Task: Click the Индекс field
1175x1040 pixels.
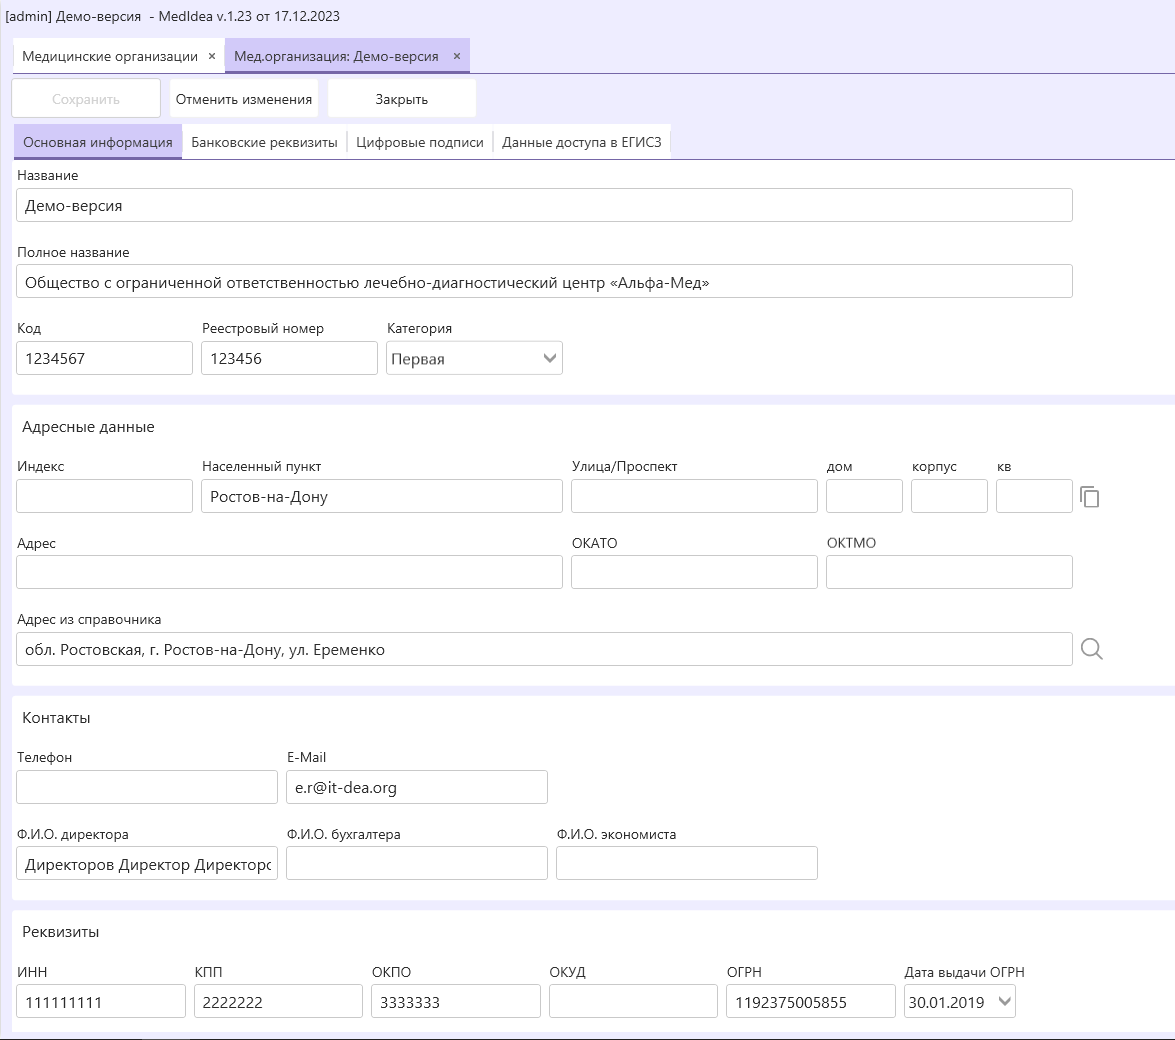Action: 104,496
